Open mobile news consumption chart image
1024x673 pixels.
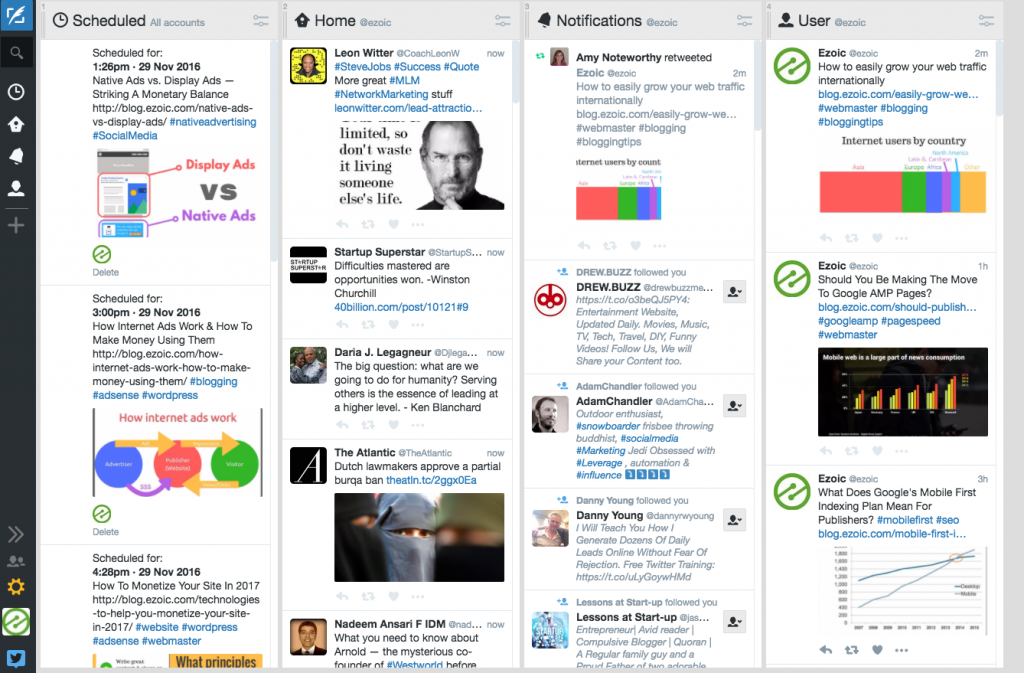pos(903,392)
